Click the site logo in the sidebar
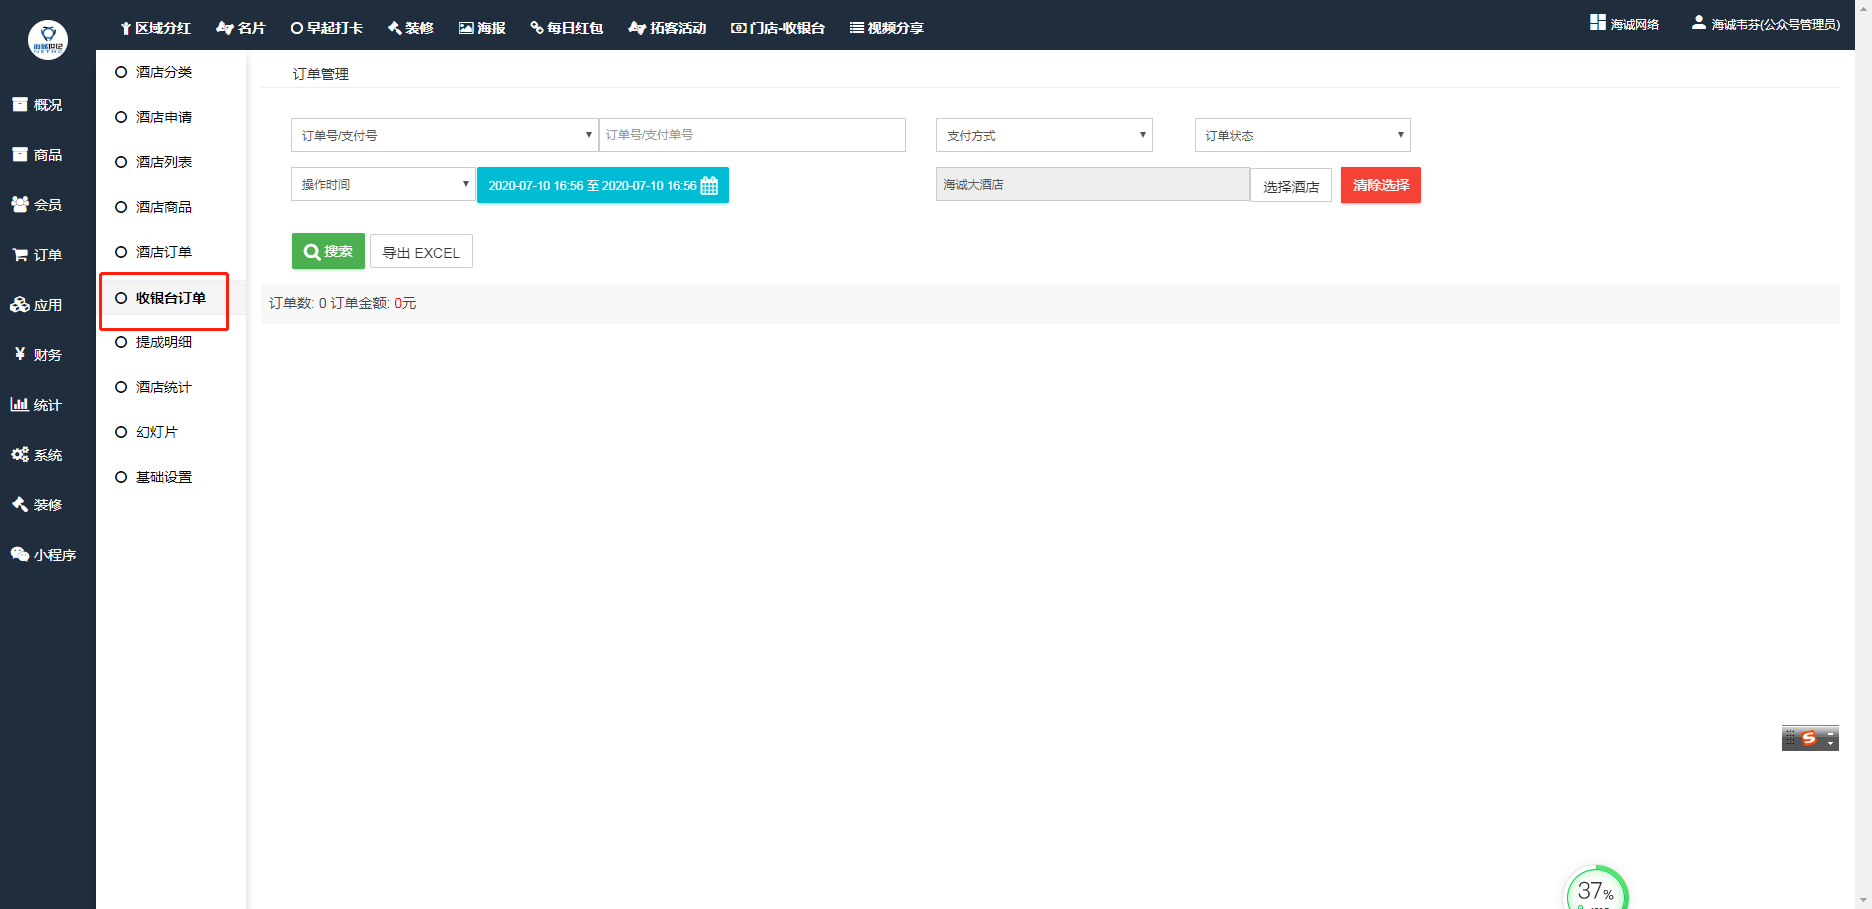The image size is (1872, 909). (x=48, y=40)
